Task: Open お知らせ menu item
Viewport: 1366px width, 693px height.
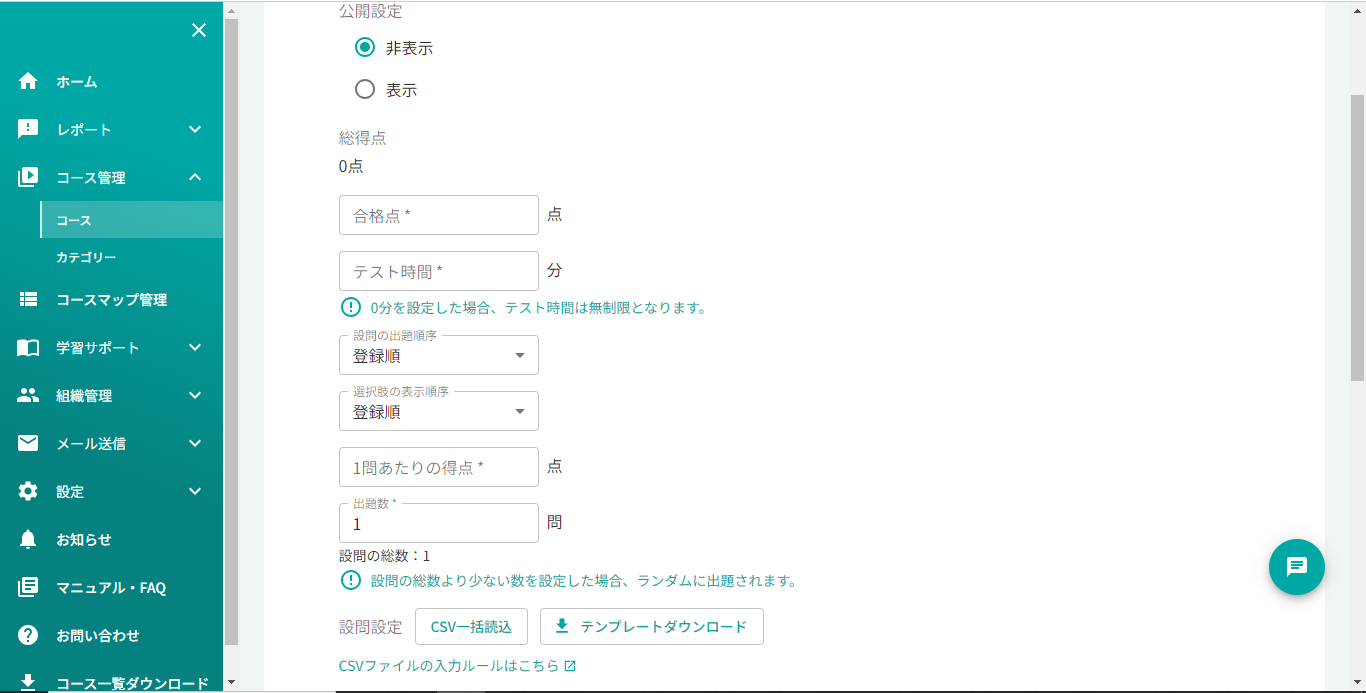Action: [111, 540]
